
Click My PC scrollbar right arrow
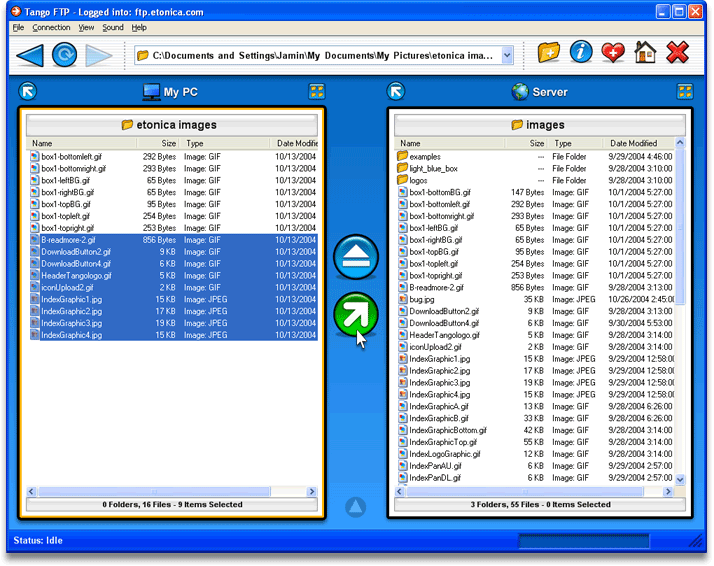coord(311,491)
